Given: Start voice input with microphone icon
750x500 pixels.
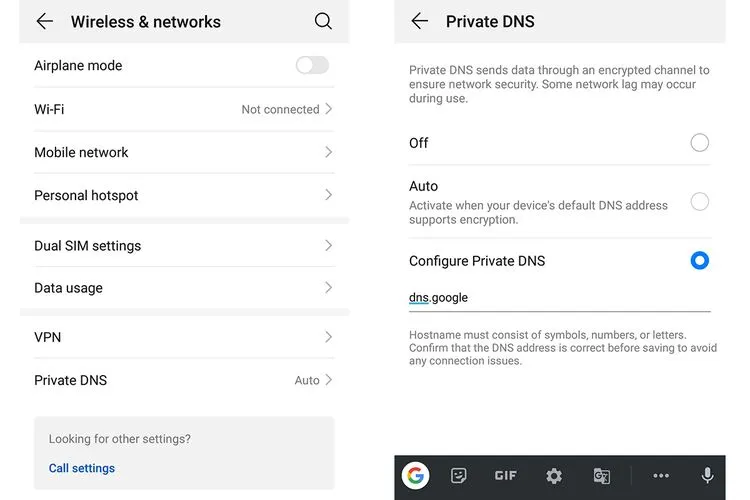Looking at the screenshot, I should tap(707, 476).
